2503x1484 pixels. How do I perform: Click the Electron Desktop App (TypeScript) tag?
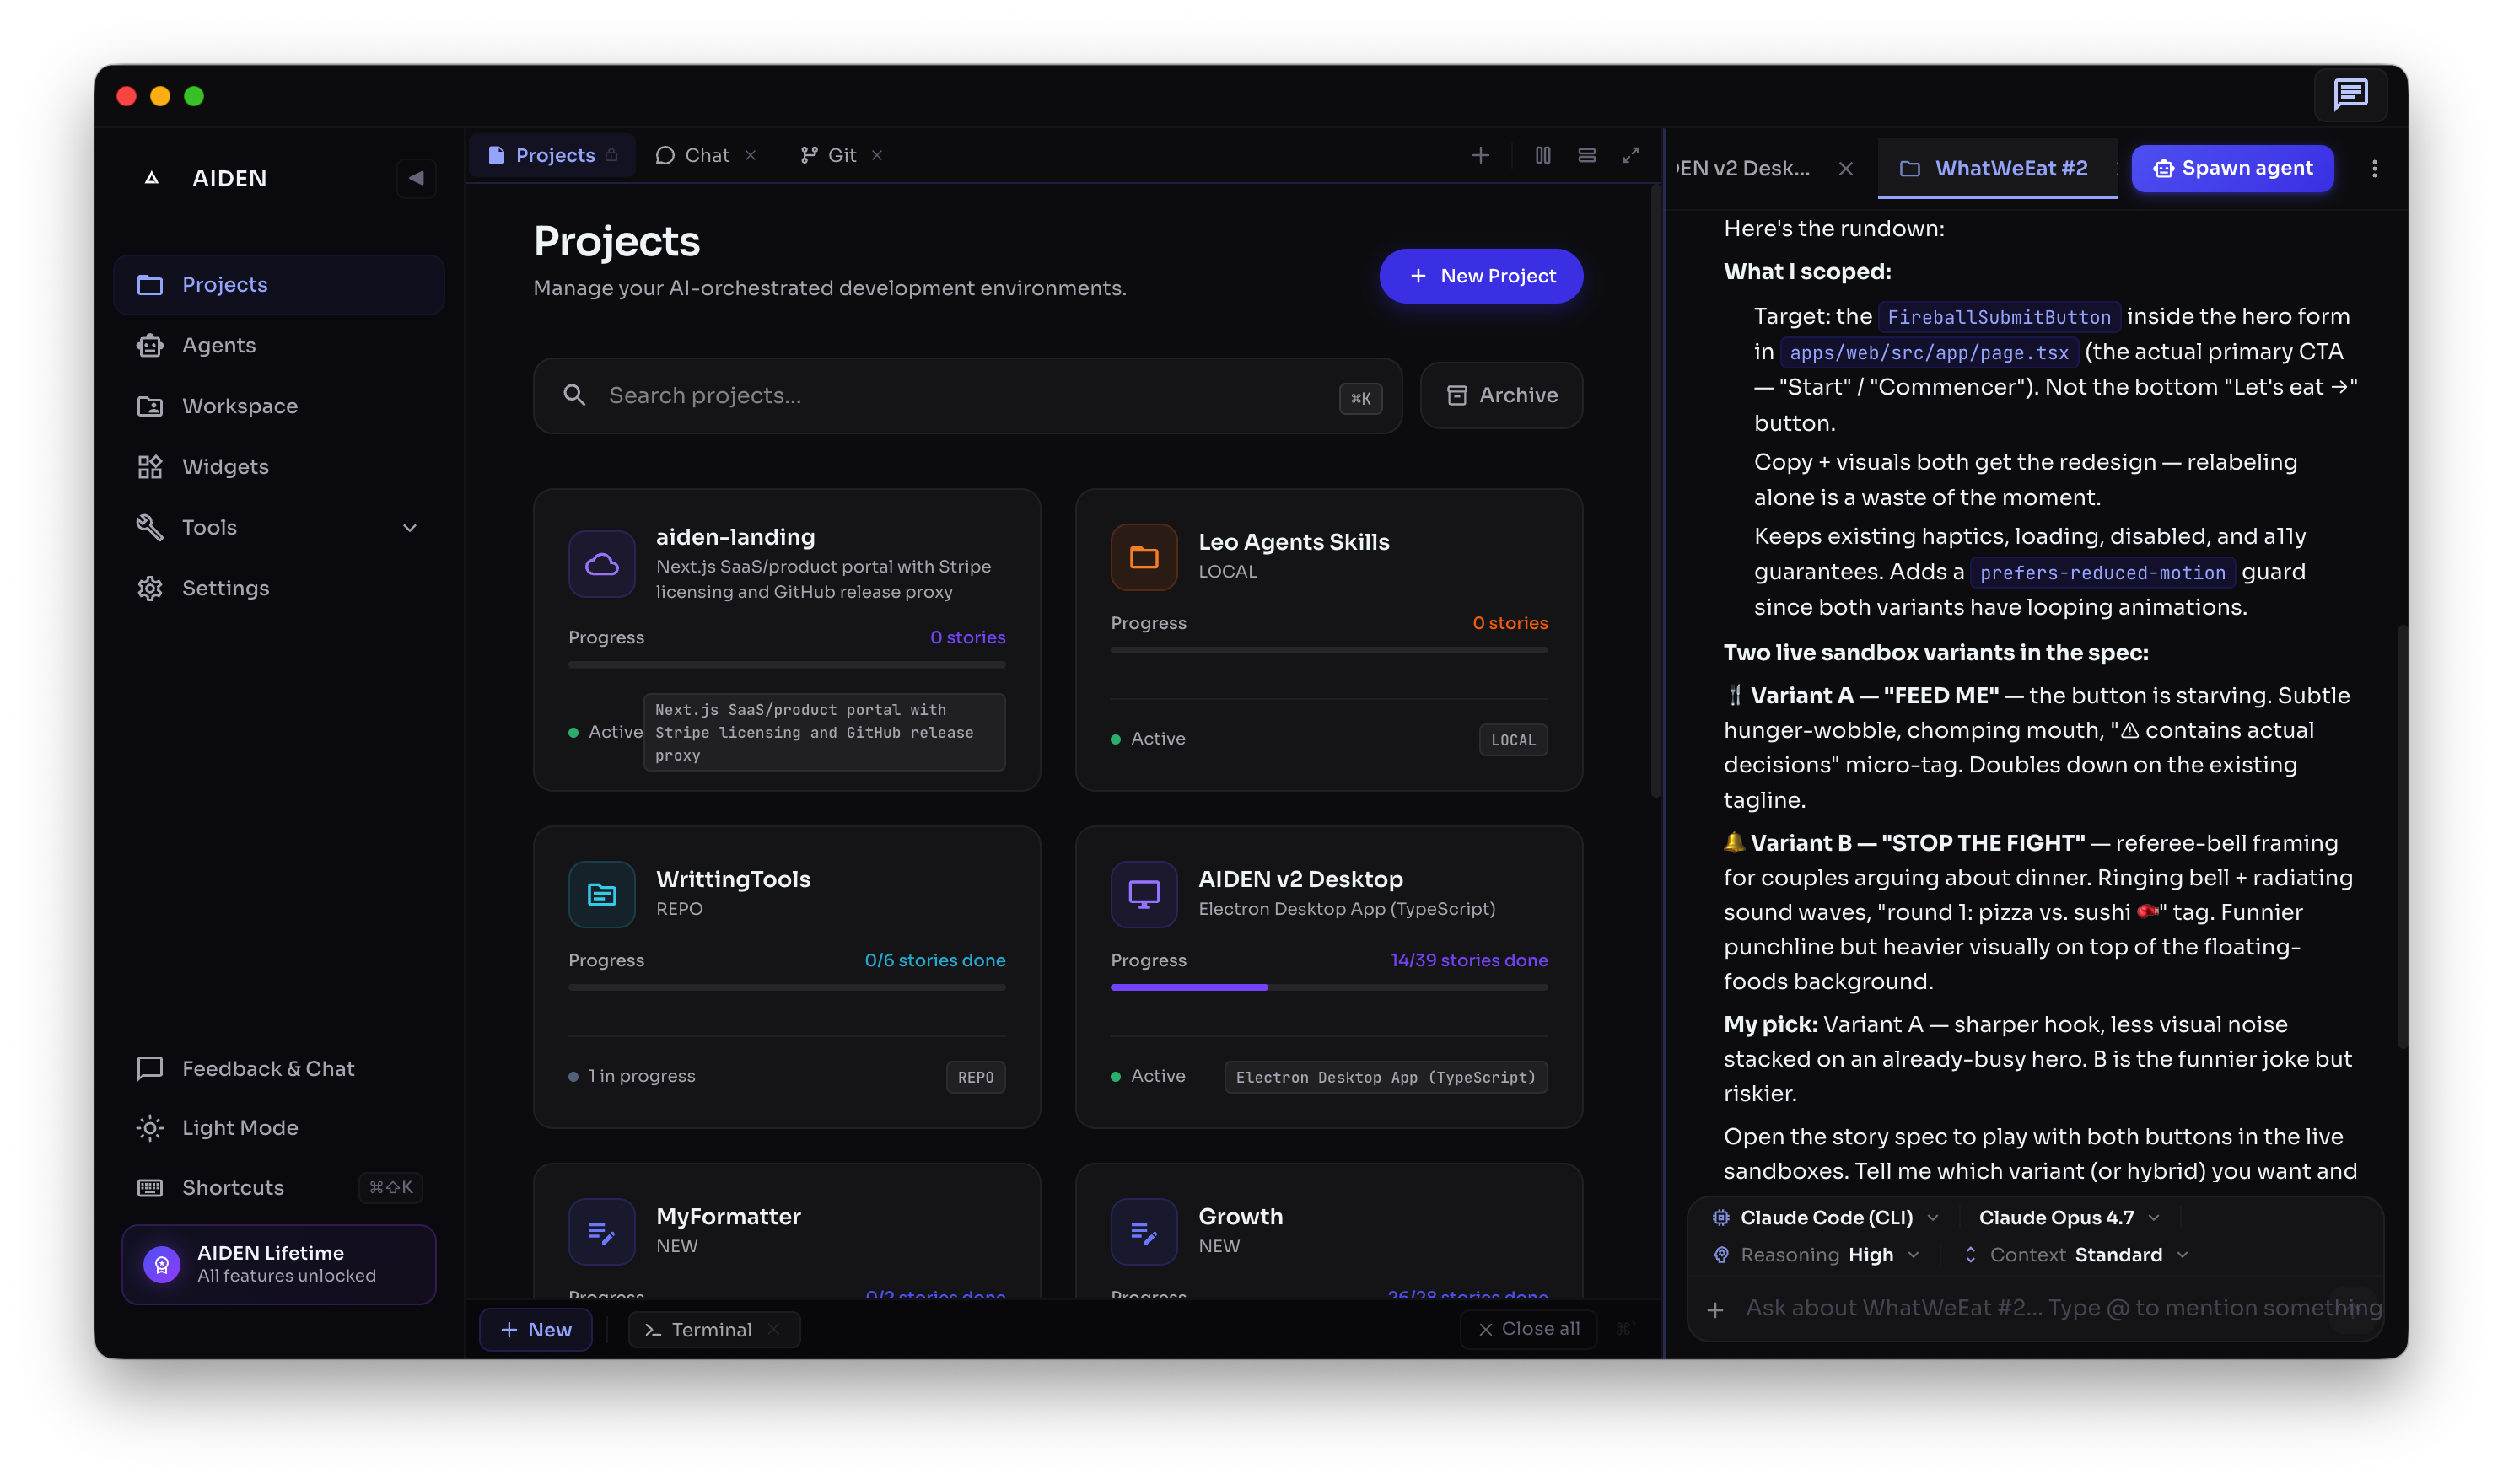click(x=1385, y=1077)
